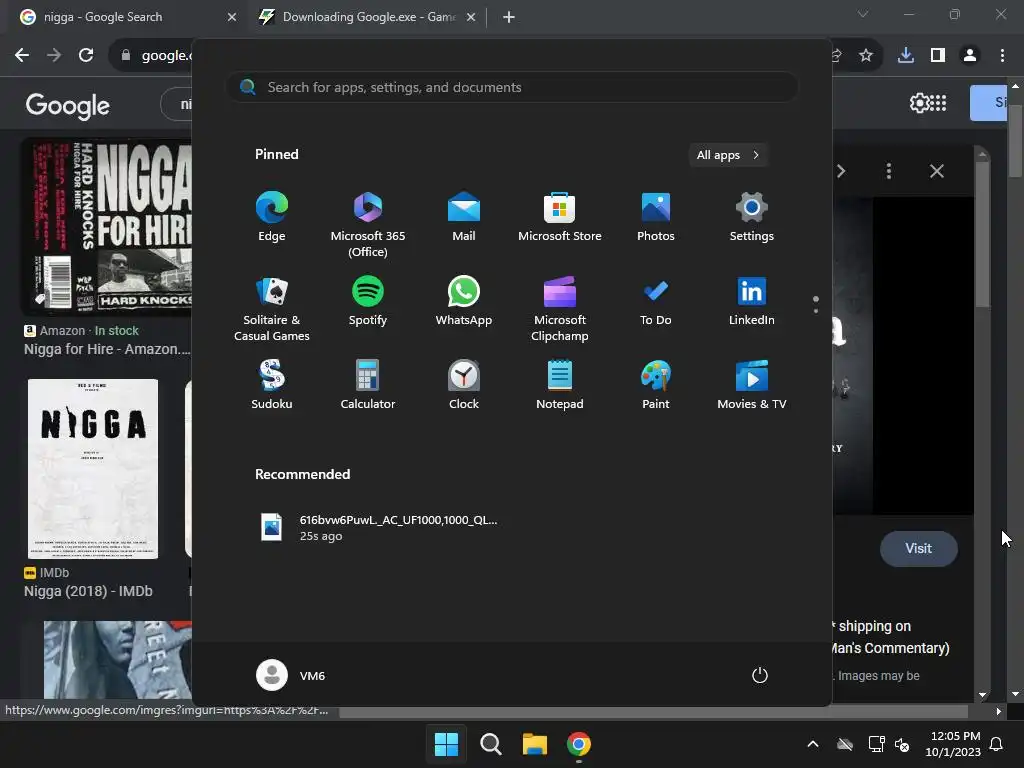The height and width of the screenshot is (768, 1024).
Task: Open the Sudoku game
Action: pos(272,385)
